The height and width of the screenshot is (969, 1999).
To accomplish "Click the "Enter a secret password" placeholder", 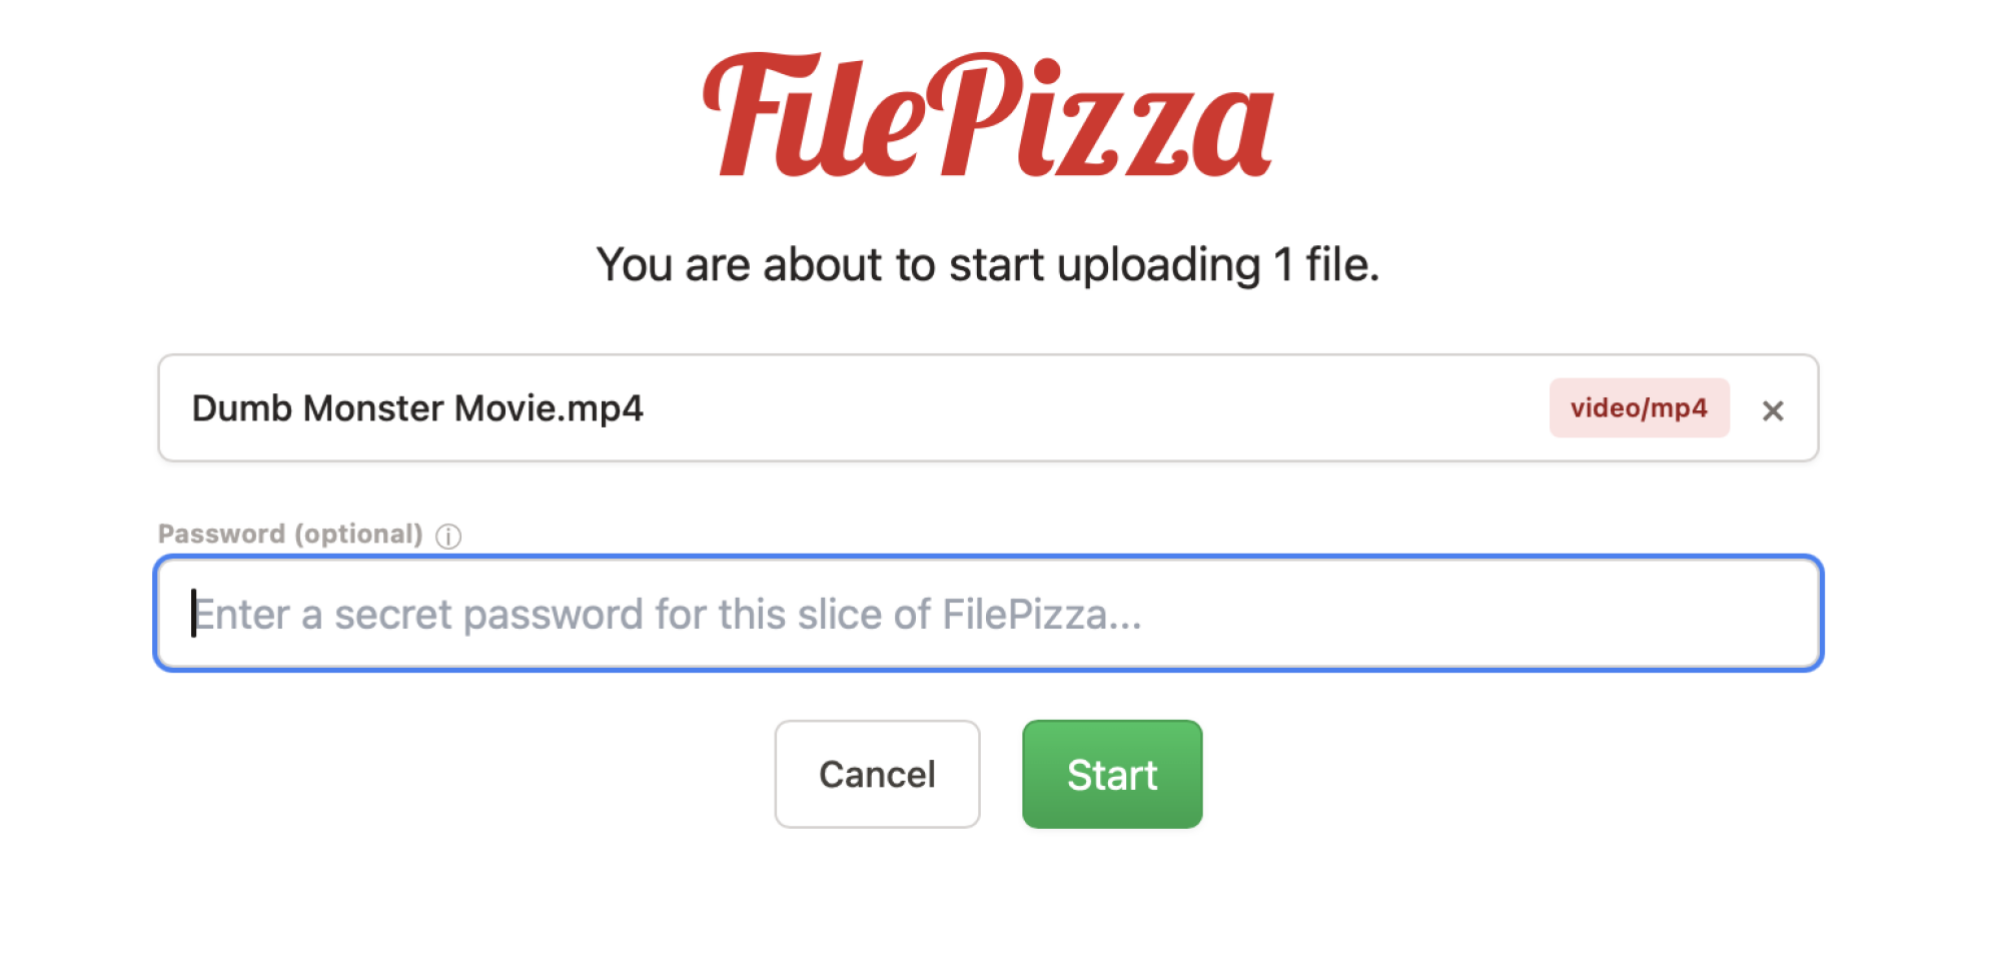I will [667, 614].
